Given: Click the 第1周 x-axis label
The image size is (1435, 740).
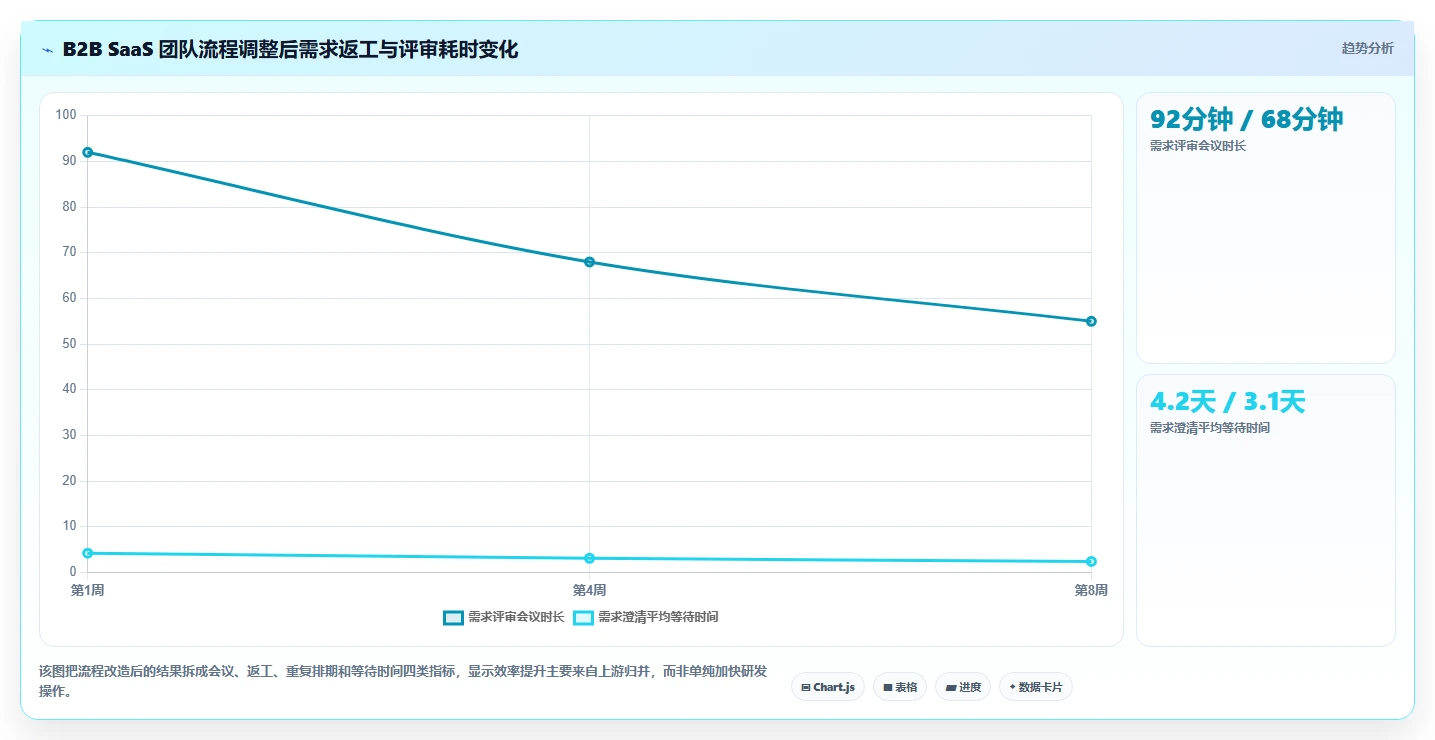Looking at the screenshot, I should pos(88,590).
